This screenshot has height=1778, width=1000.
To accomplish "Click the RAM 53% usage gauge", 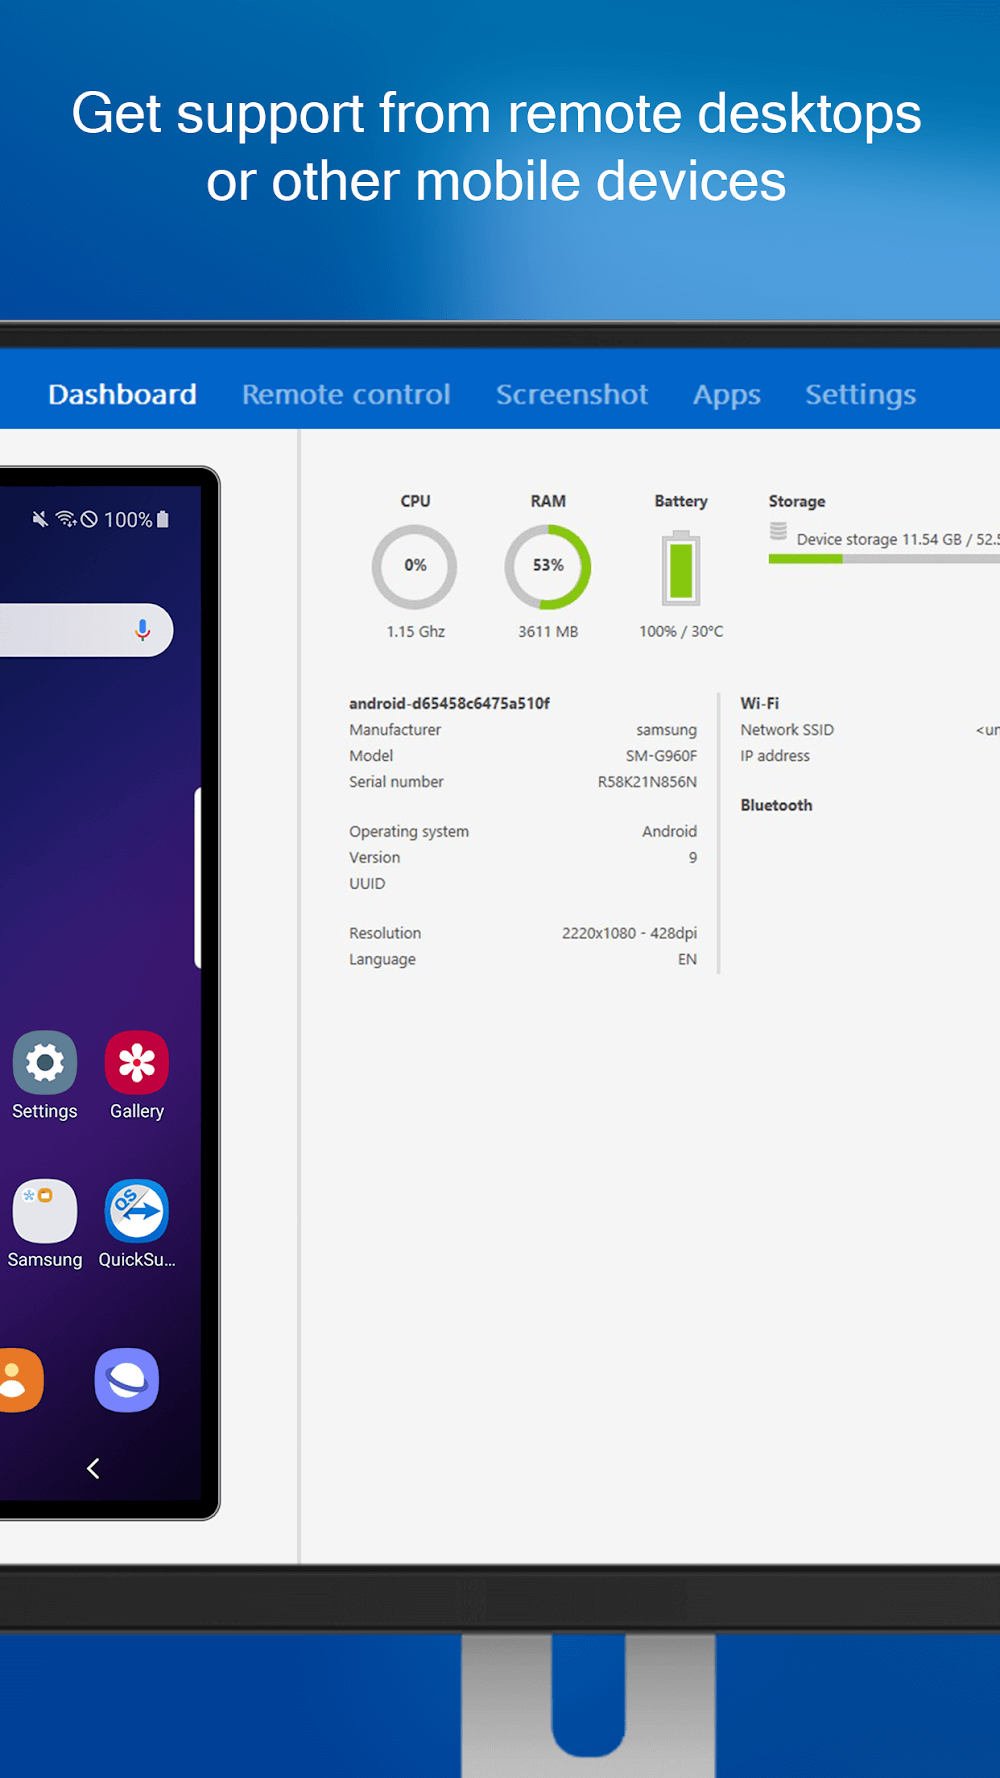I will point(548,567).
